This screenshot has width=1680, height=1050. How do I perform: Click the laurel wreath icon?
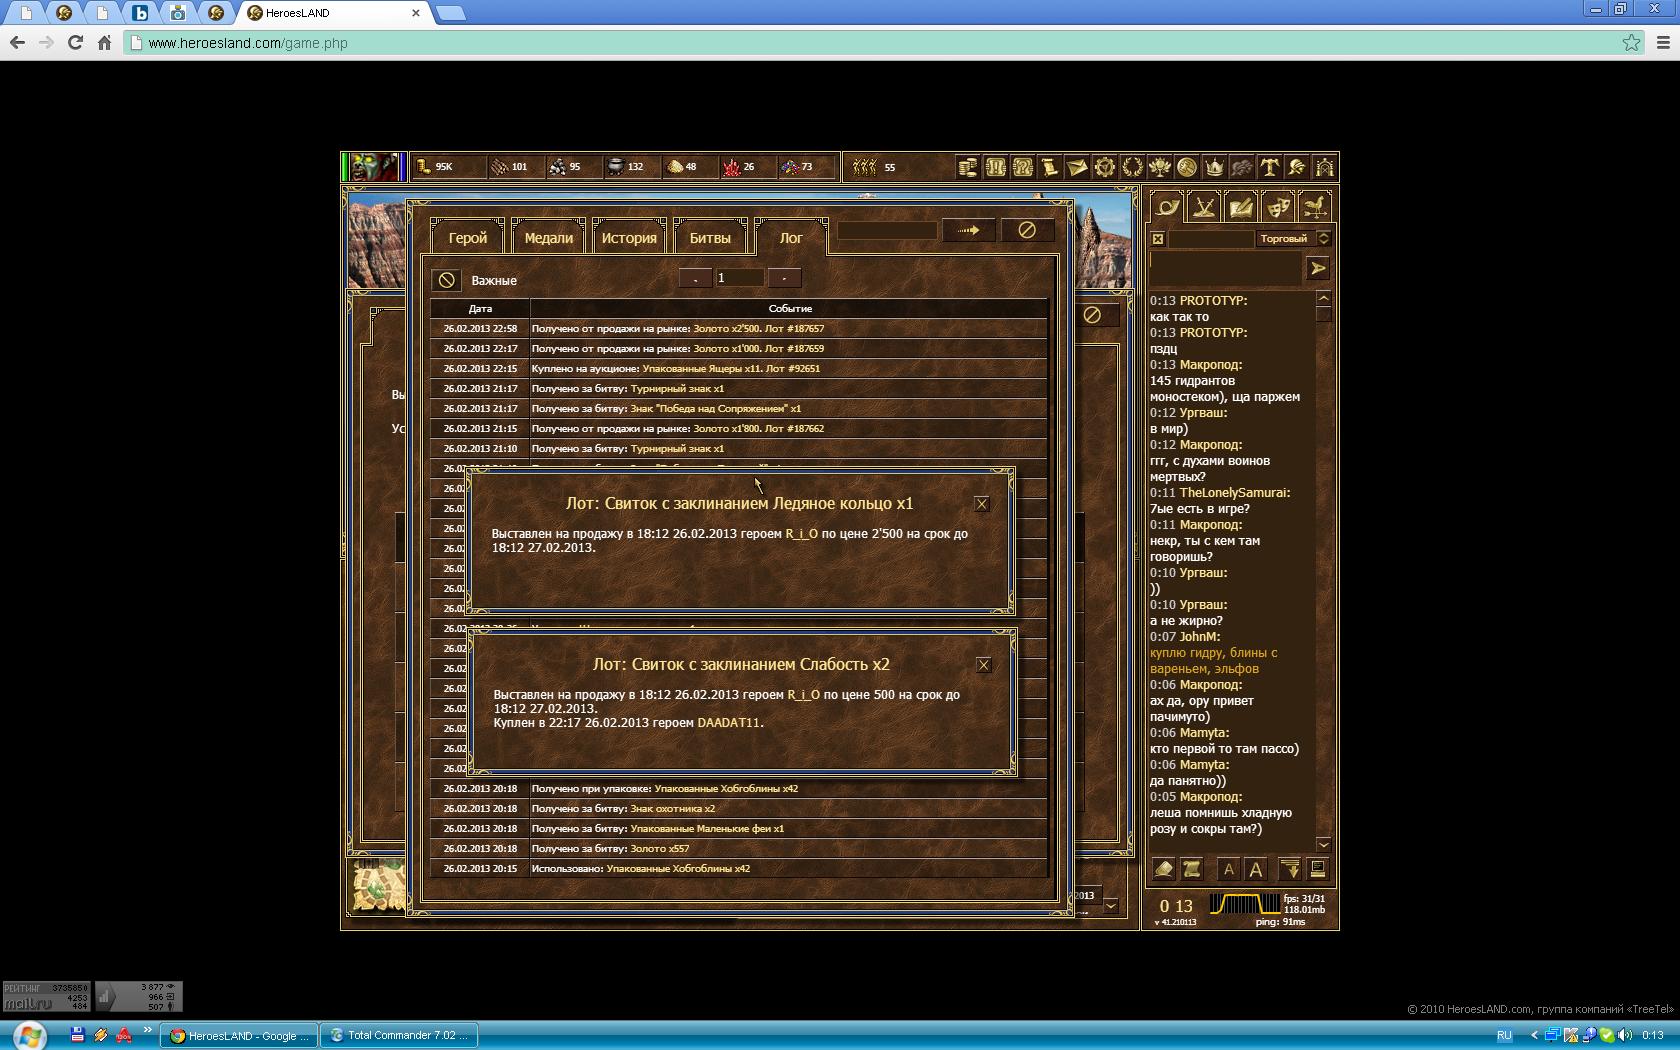pos(1132,167)
